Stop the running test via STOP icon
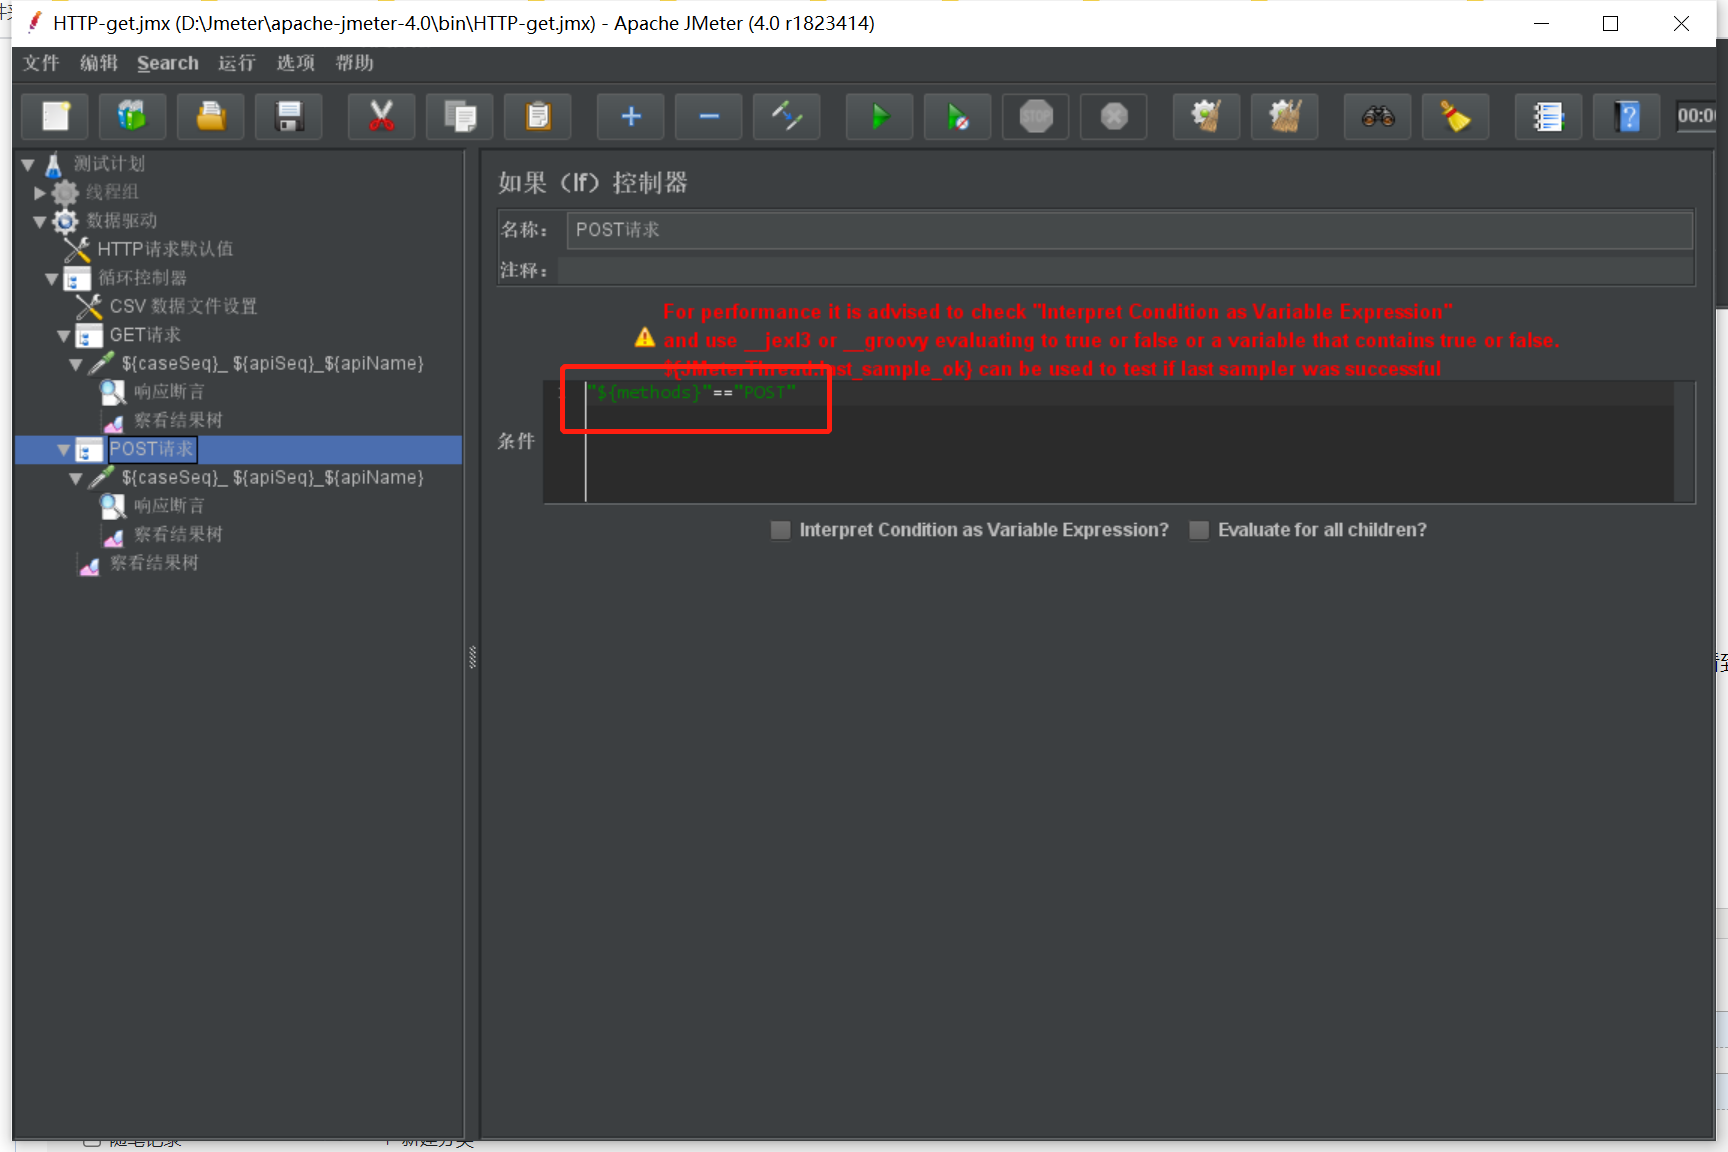 pyautogui.click(x=1036, y=117)
